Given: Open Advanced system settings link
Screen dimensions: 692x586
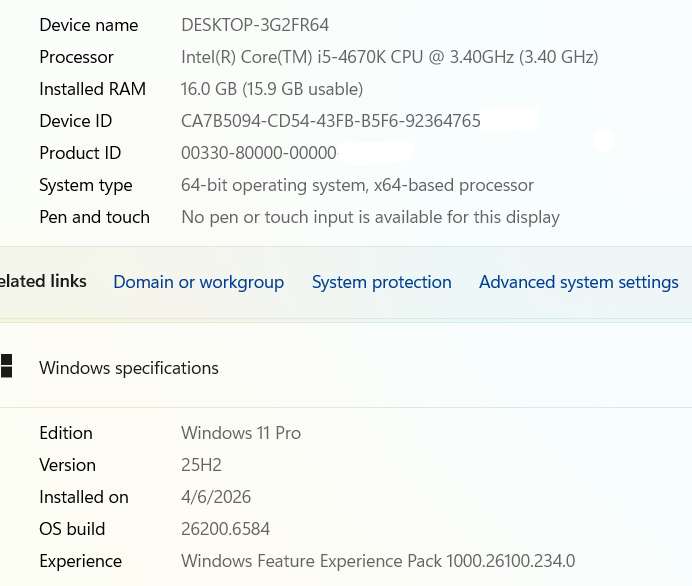Looking at the screenshot, I should pyautogui.click(x=579, y=282).
